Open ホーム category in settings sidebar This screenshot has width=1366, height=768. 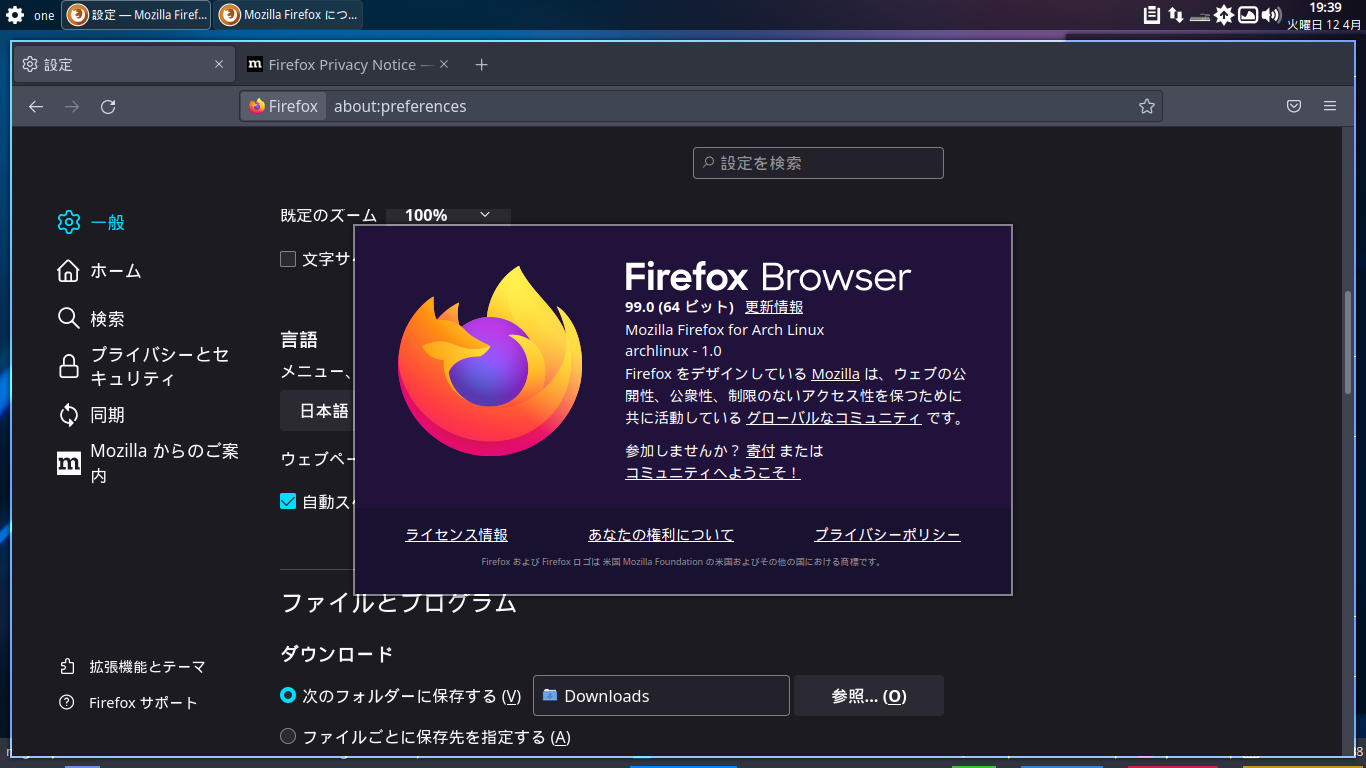[99, 271]
